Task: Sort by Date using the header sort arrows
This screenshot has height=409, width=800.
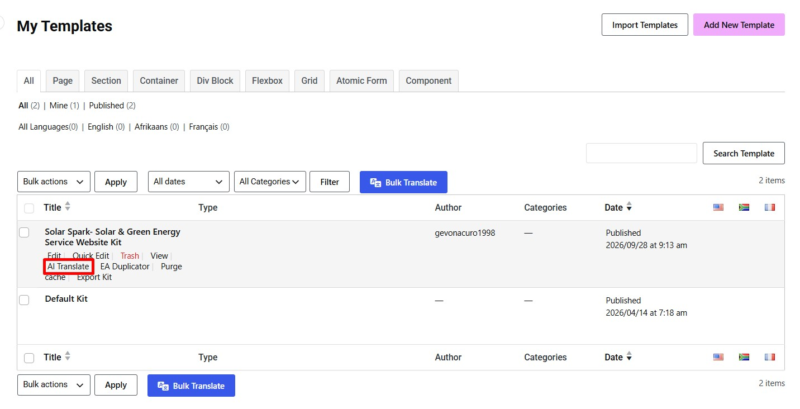Action: tap(629, 207)
